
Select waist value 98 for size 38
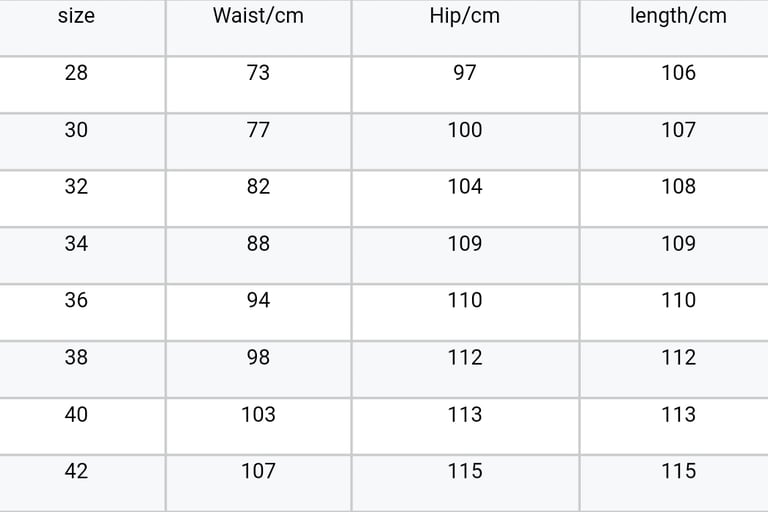258,358
